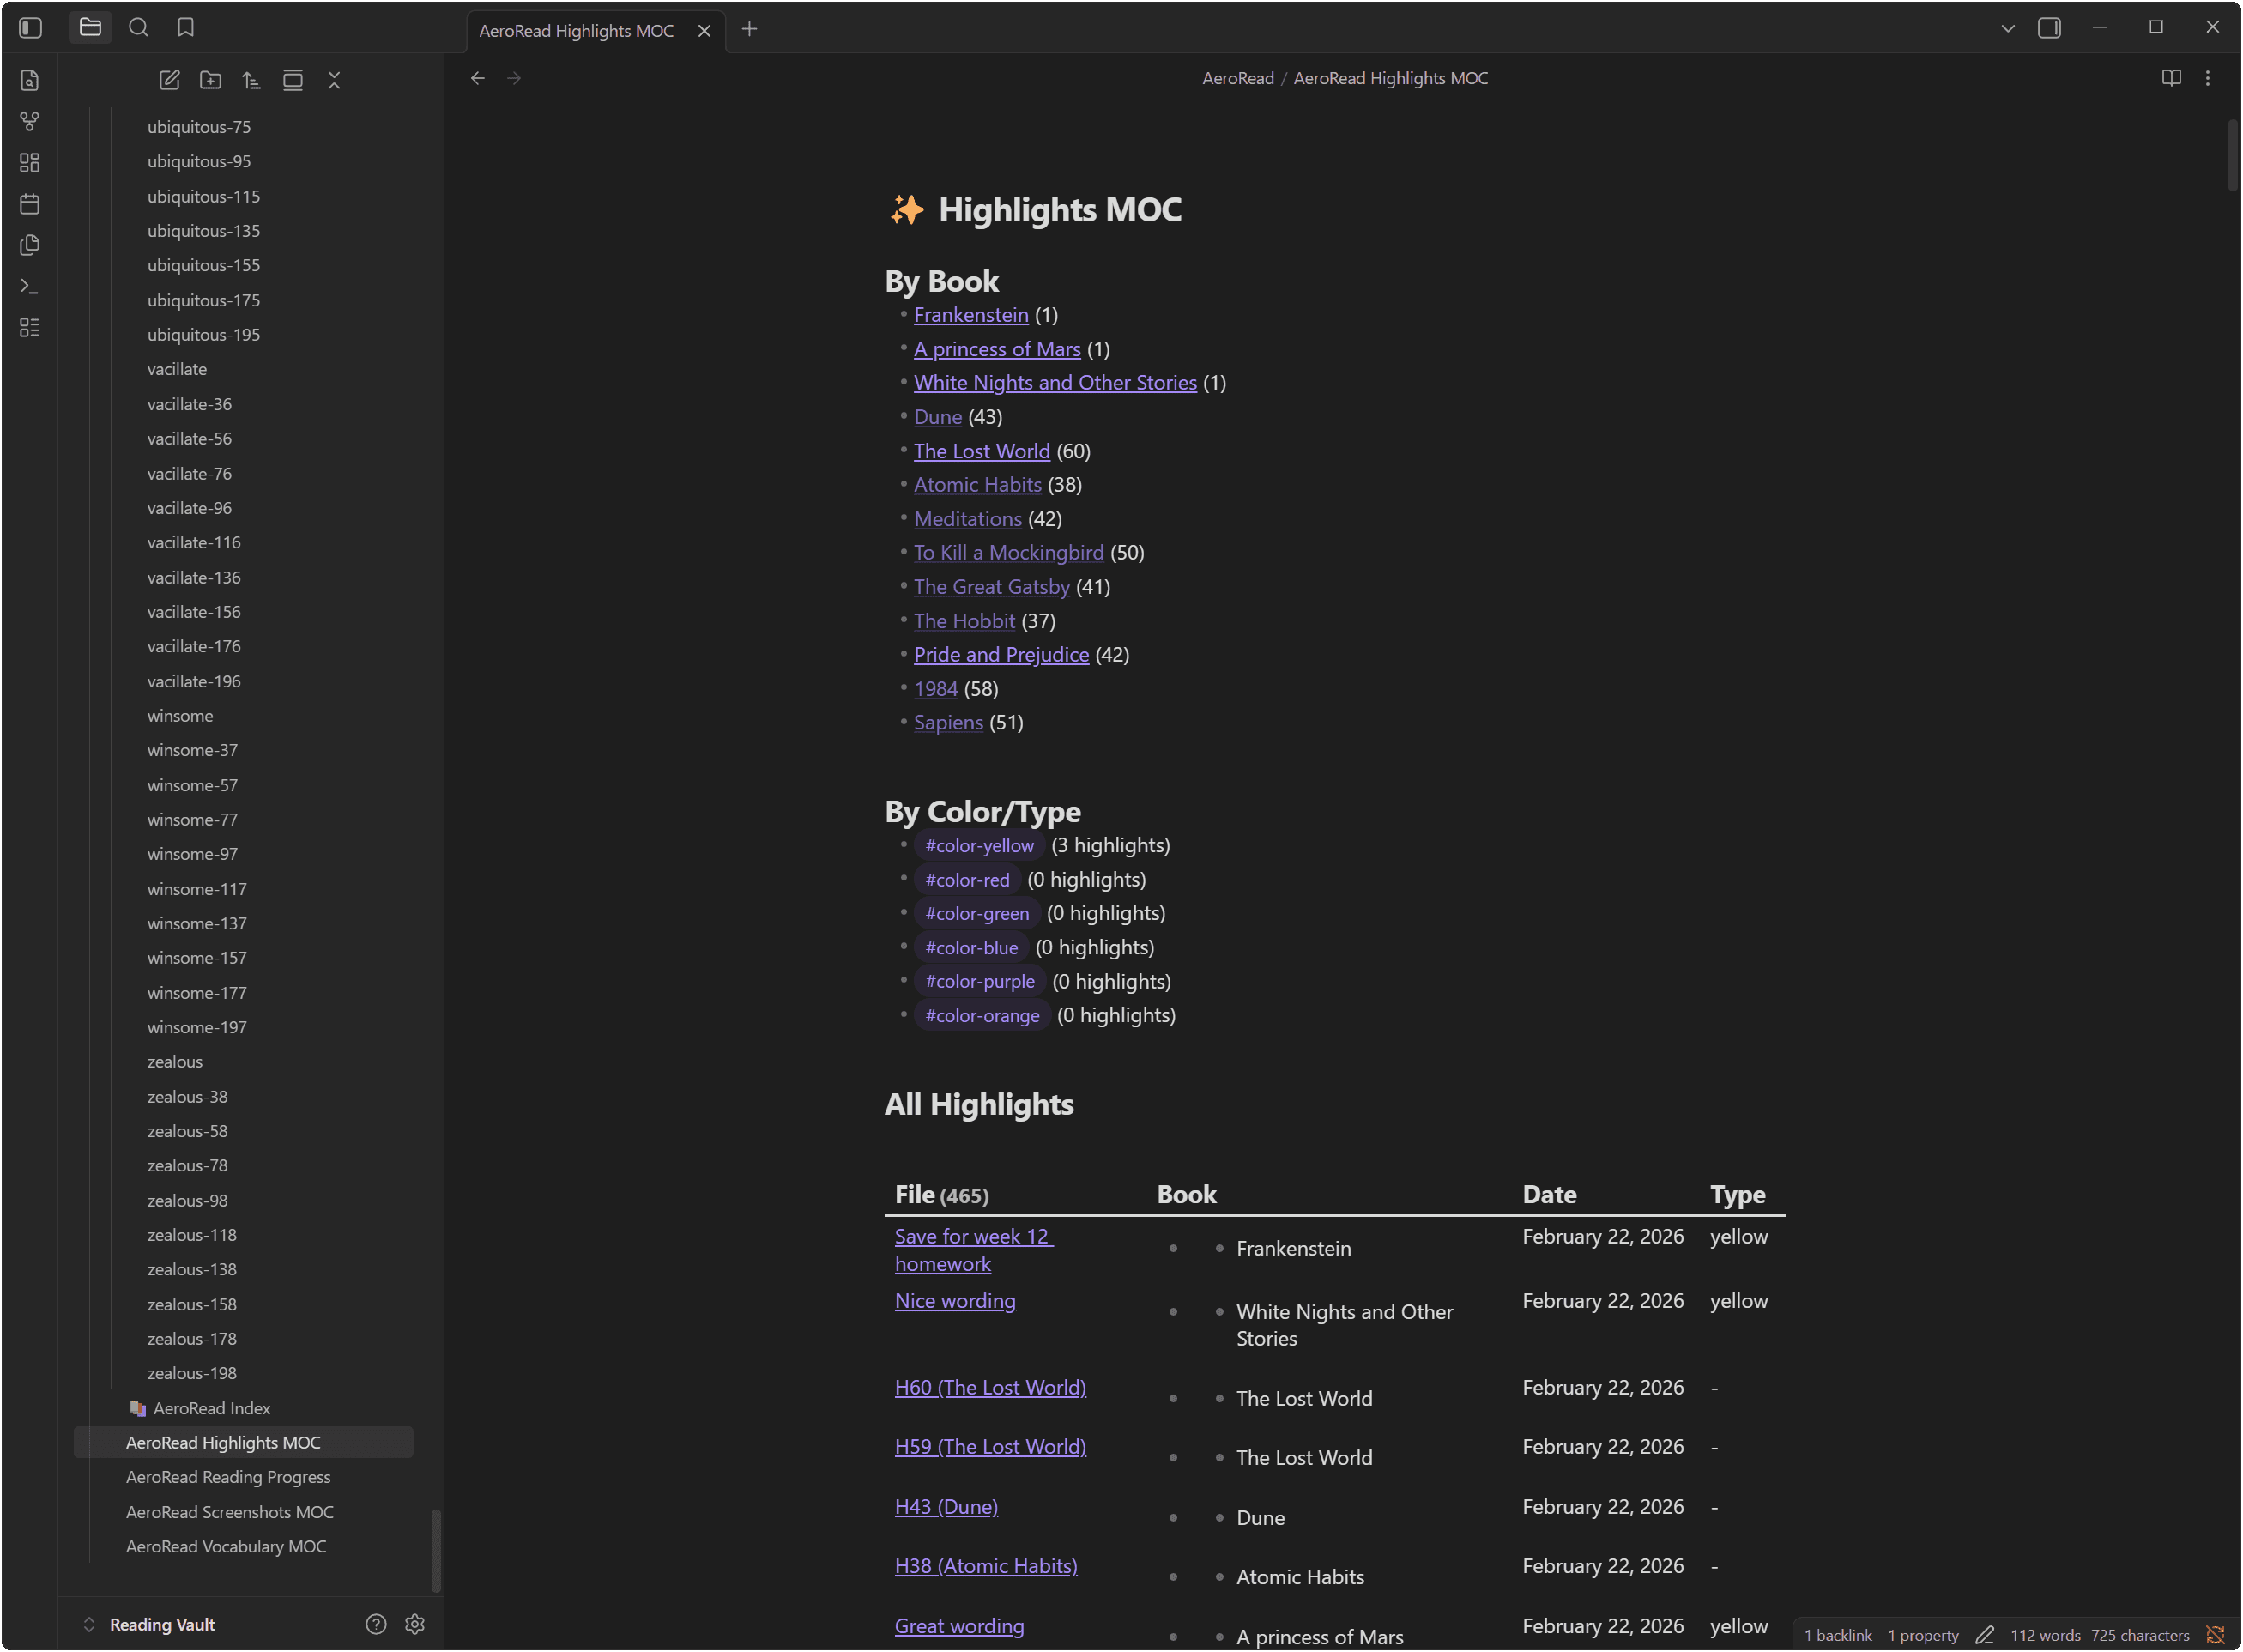
Task: Create a new folder in the file explorer
Action: (210, 80)
